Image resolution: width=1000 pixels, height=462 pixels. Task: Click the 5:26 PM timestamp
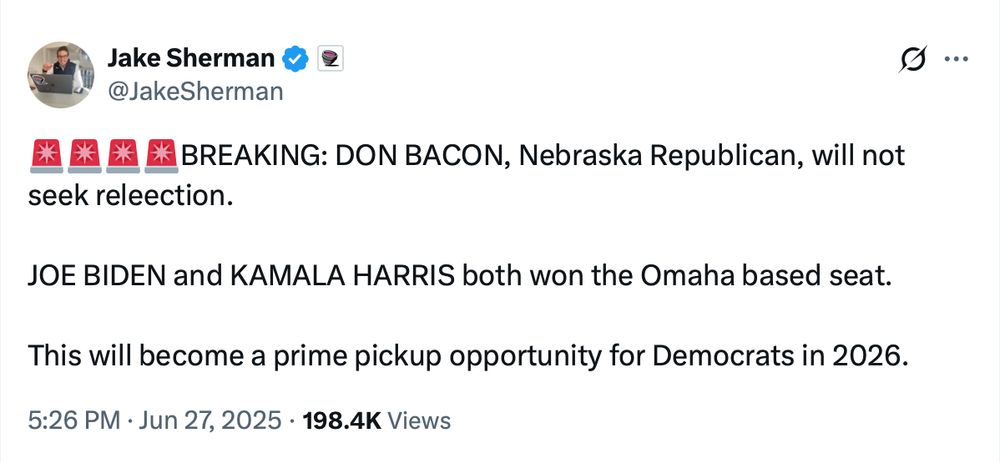tap(72, 421)
